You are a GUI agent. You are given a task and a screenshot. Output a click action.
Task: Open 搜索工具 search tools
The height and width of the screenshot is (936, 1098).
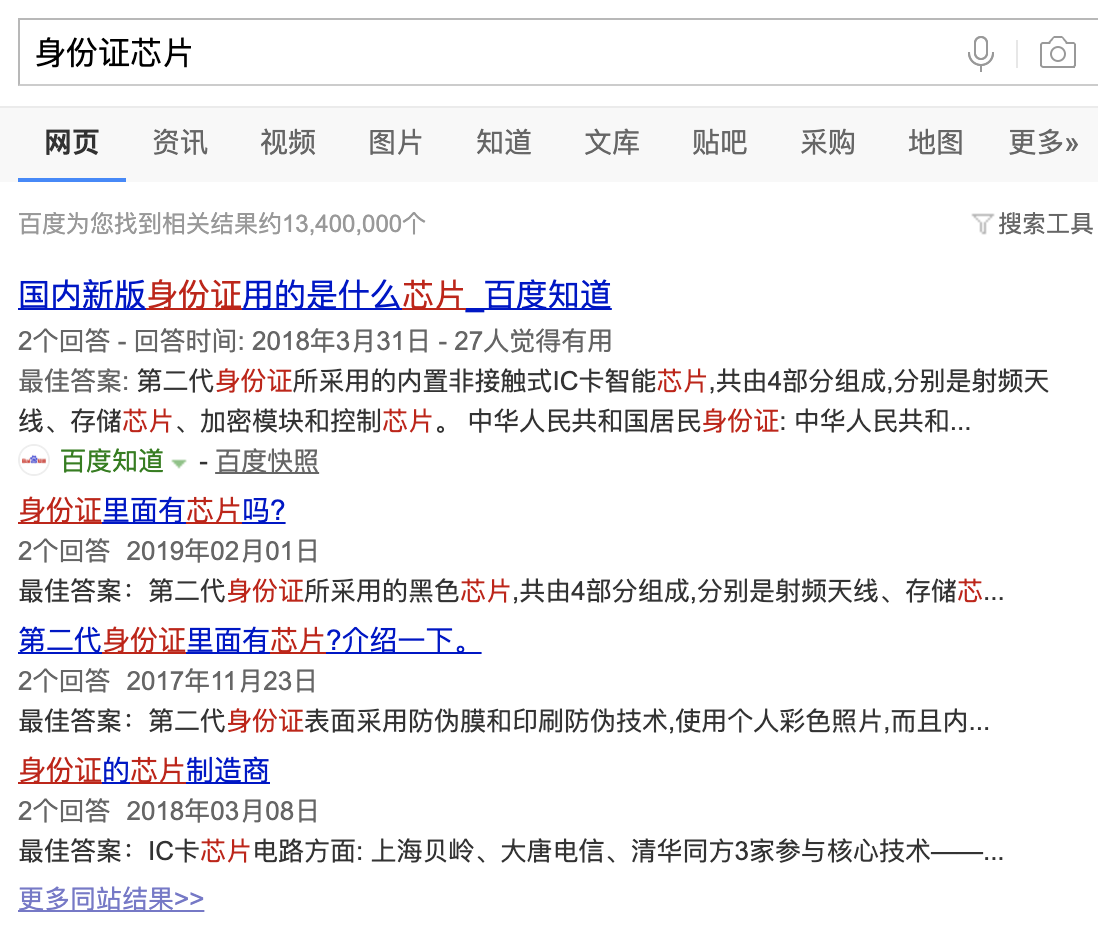tap(1045, 224)
